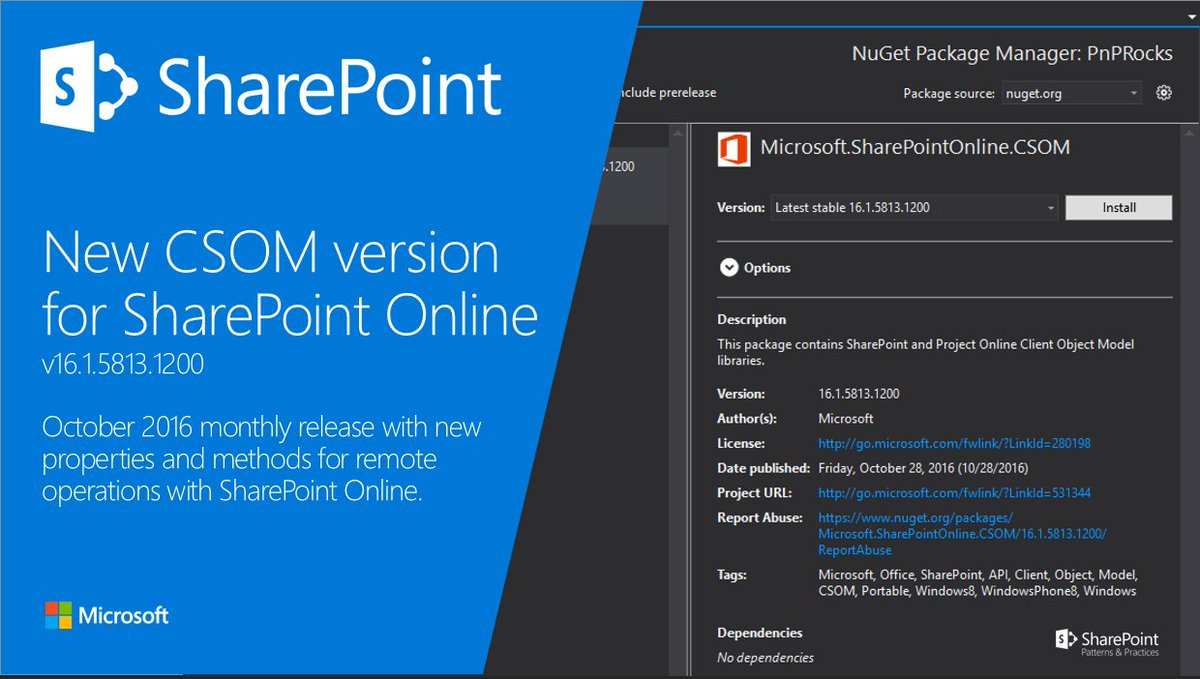Collapse the Options section

pyautogui.click(x=730, y=267)
